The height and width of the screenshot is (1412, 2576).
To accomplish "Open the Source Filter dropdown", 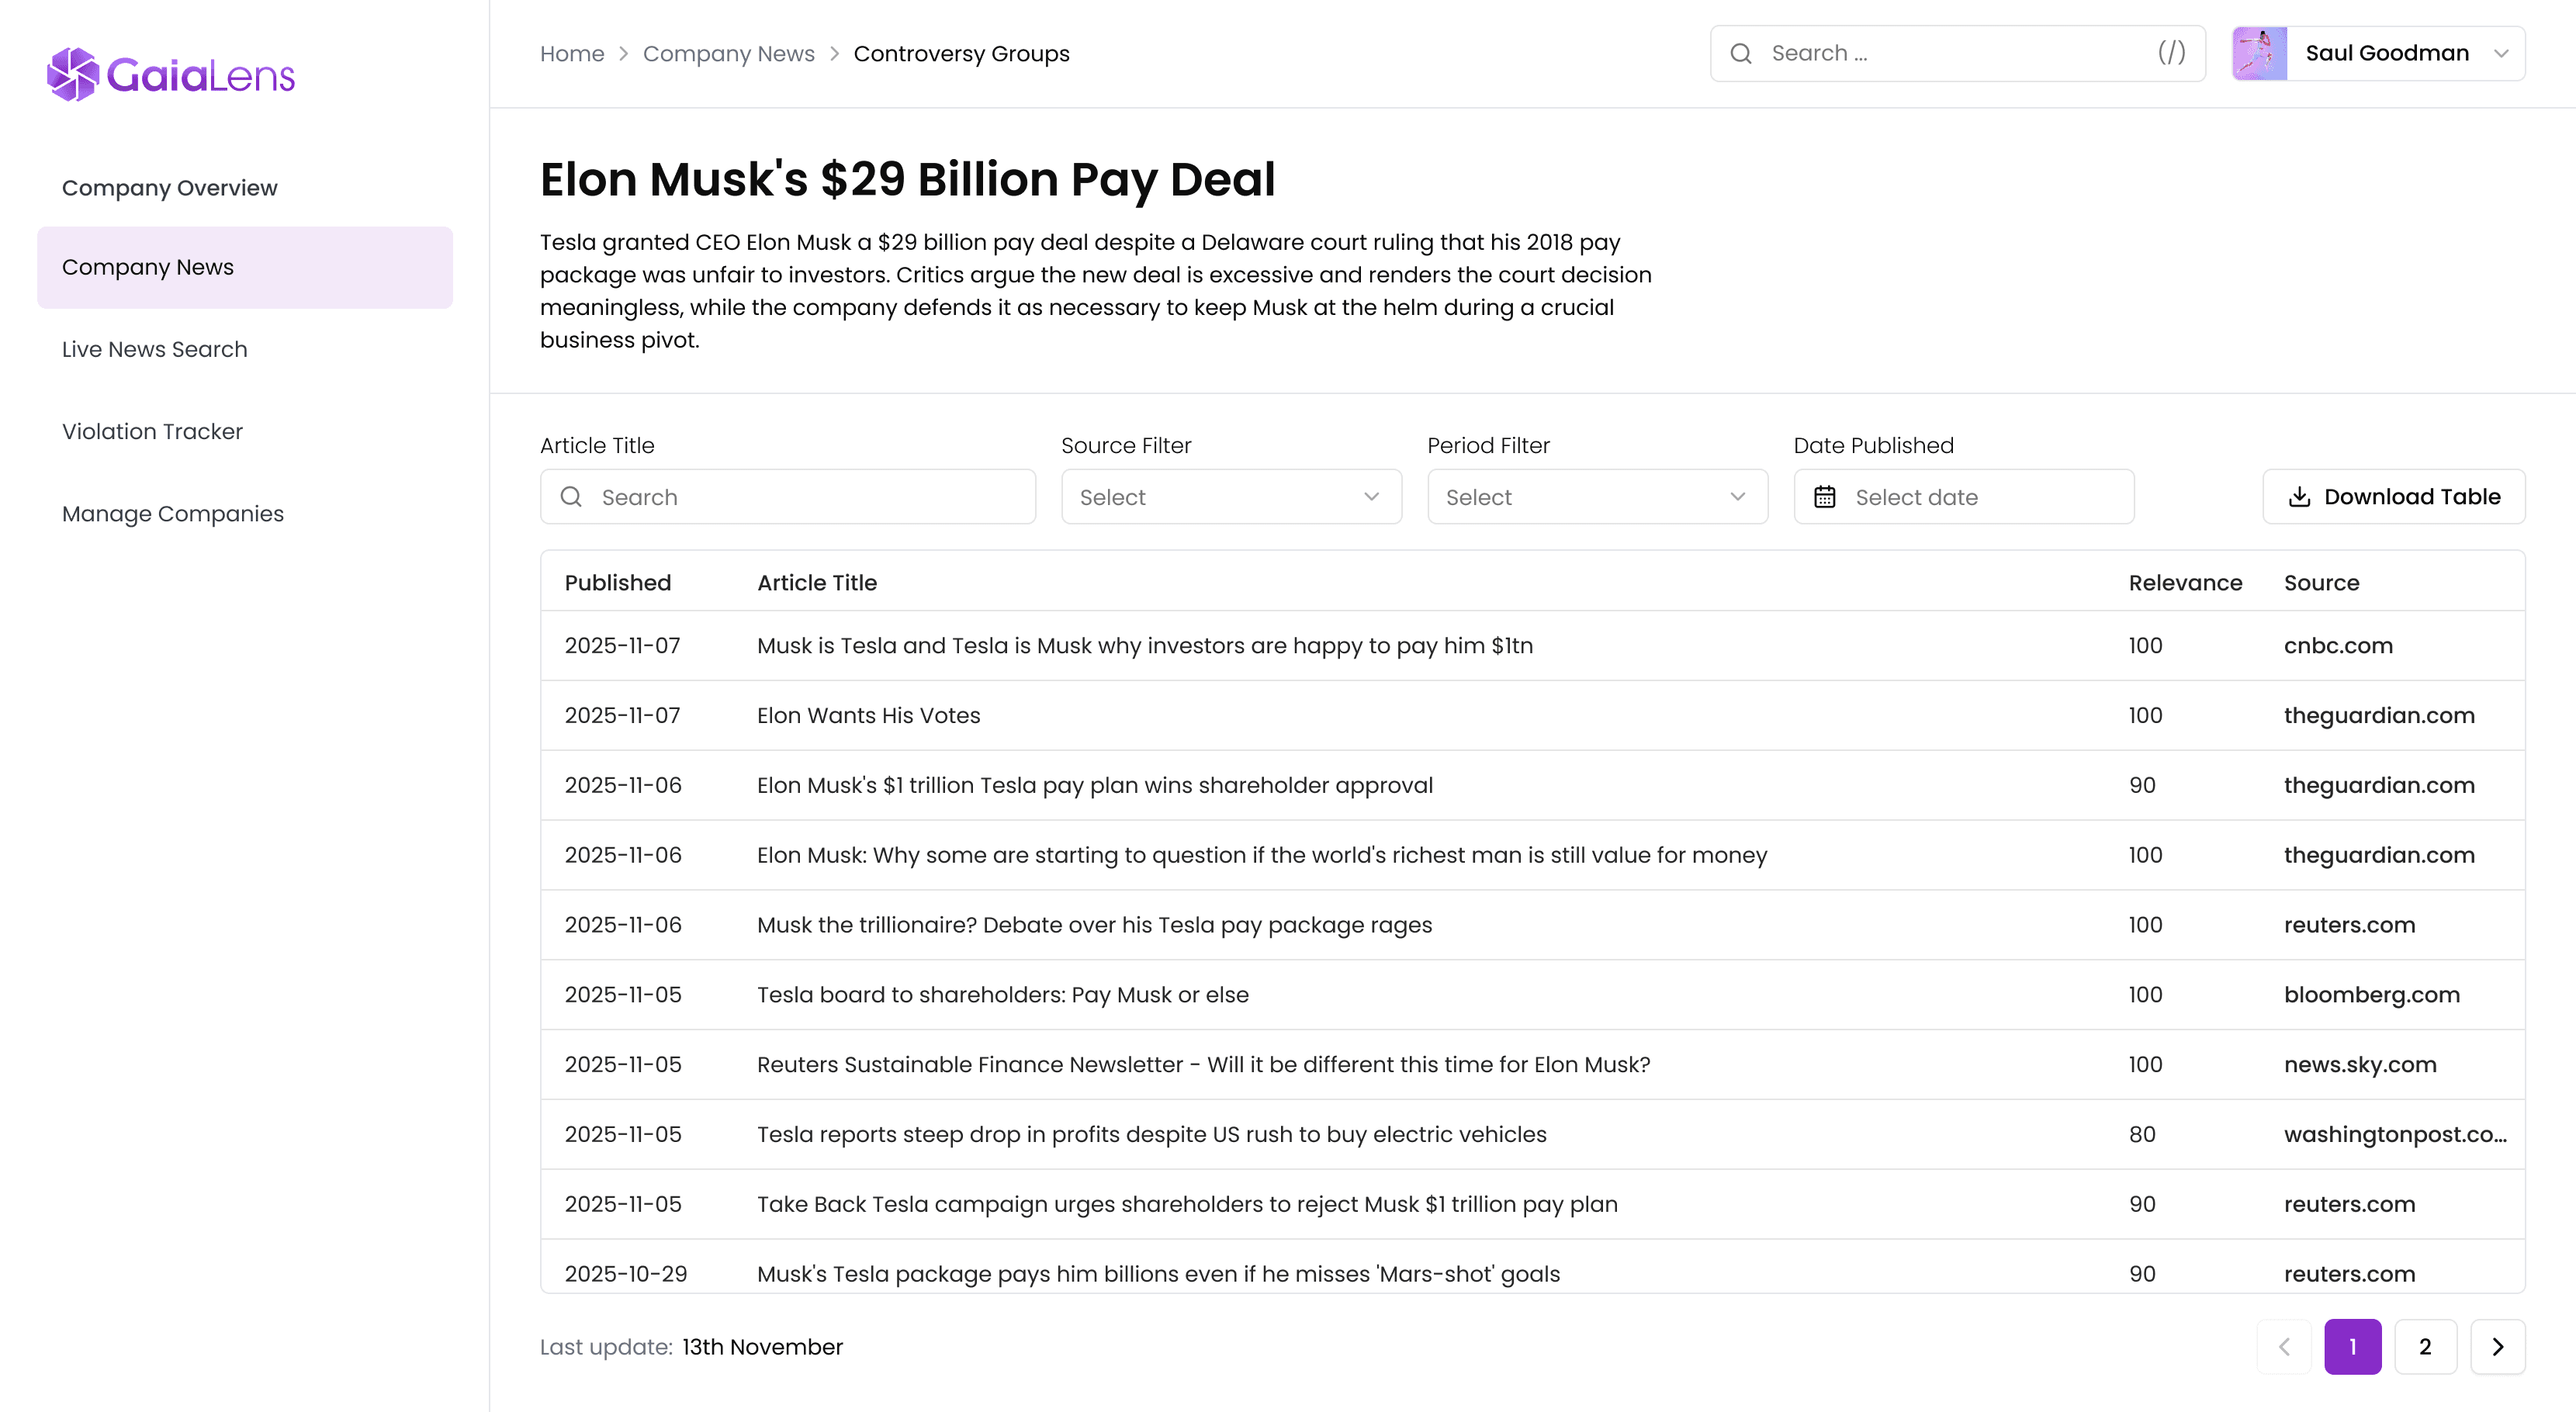I will point(1231,497).
